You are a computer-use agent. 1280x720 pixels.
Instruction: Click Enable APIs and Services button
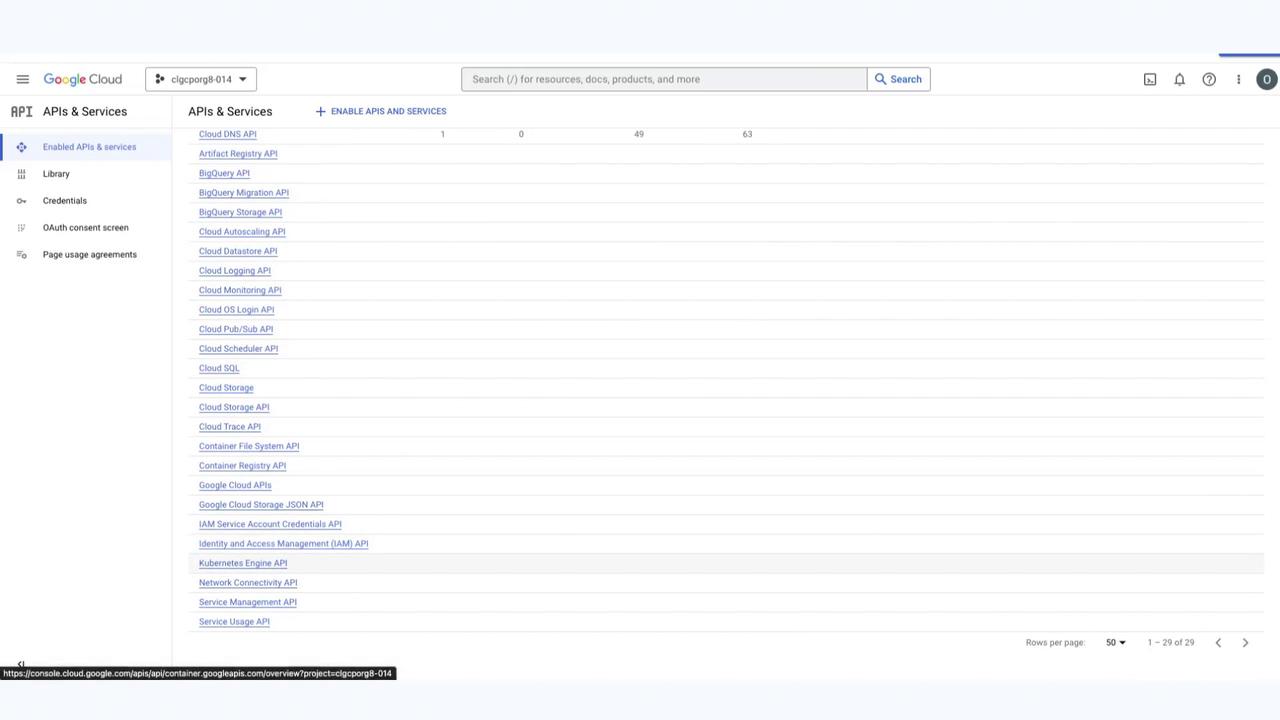(381, 111)
